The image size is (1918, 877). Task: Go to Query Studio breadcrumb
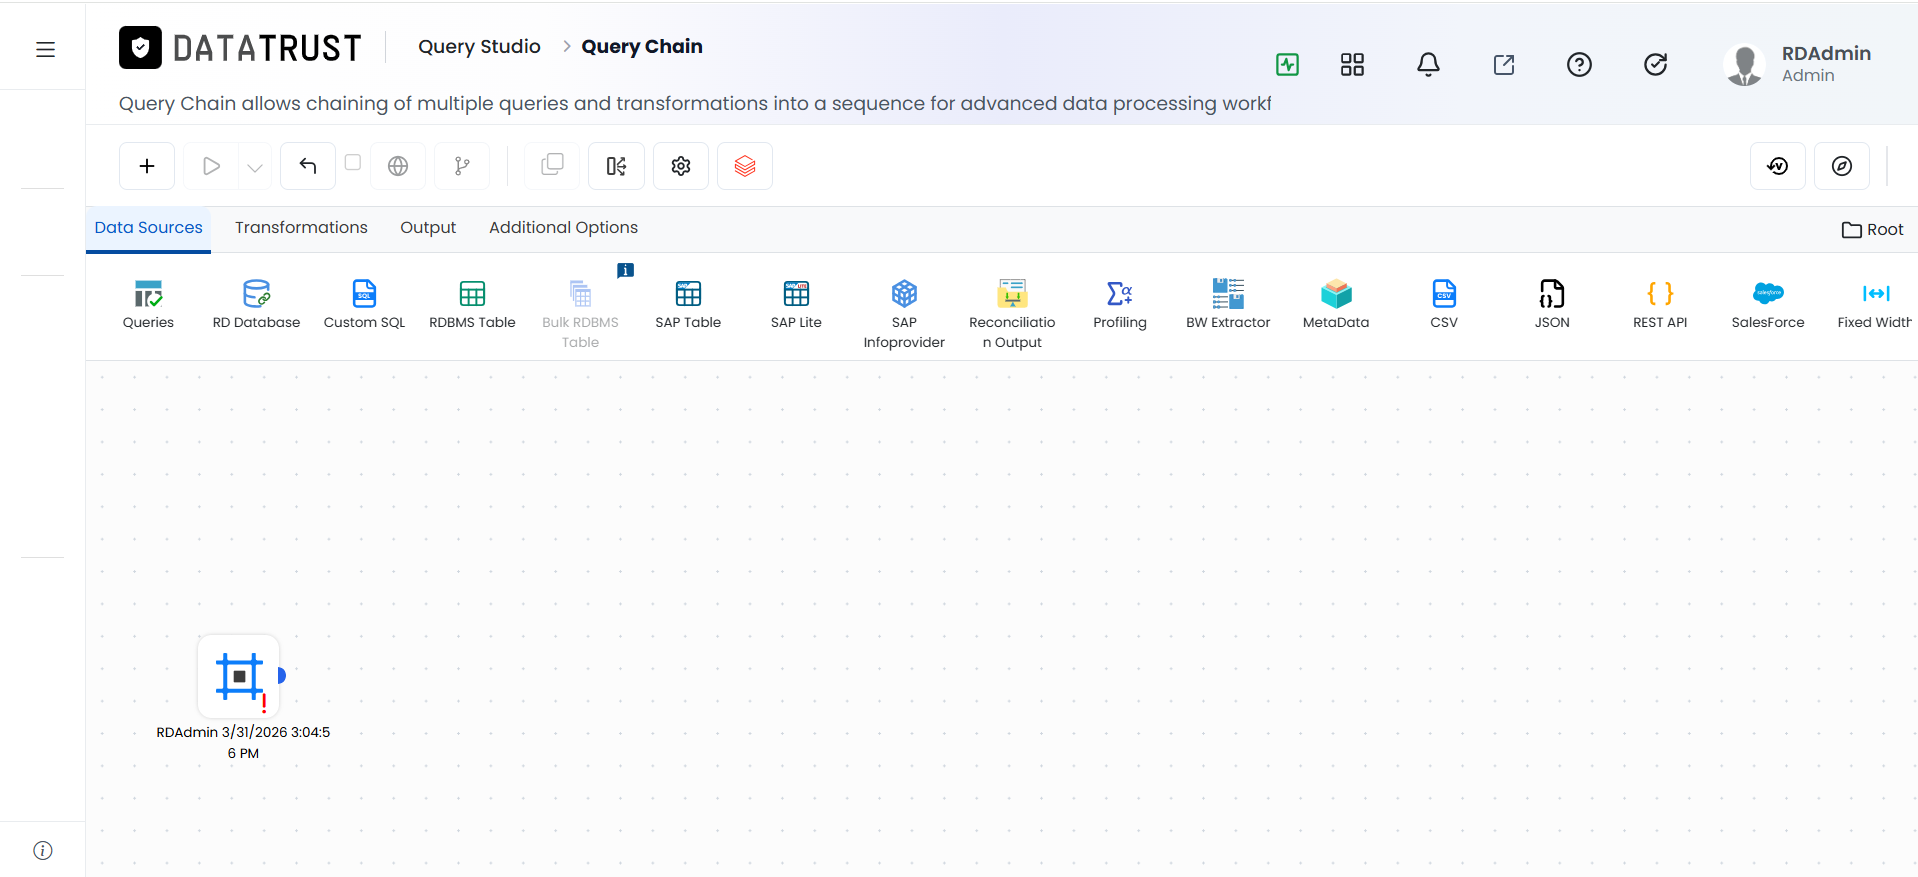[x=479, y=47]
